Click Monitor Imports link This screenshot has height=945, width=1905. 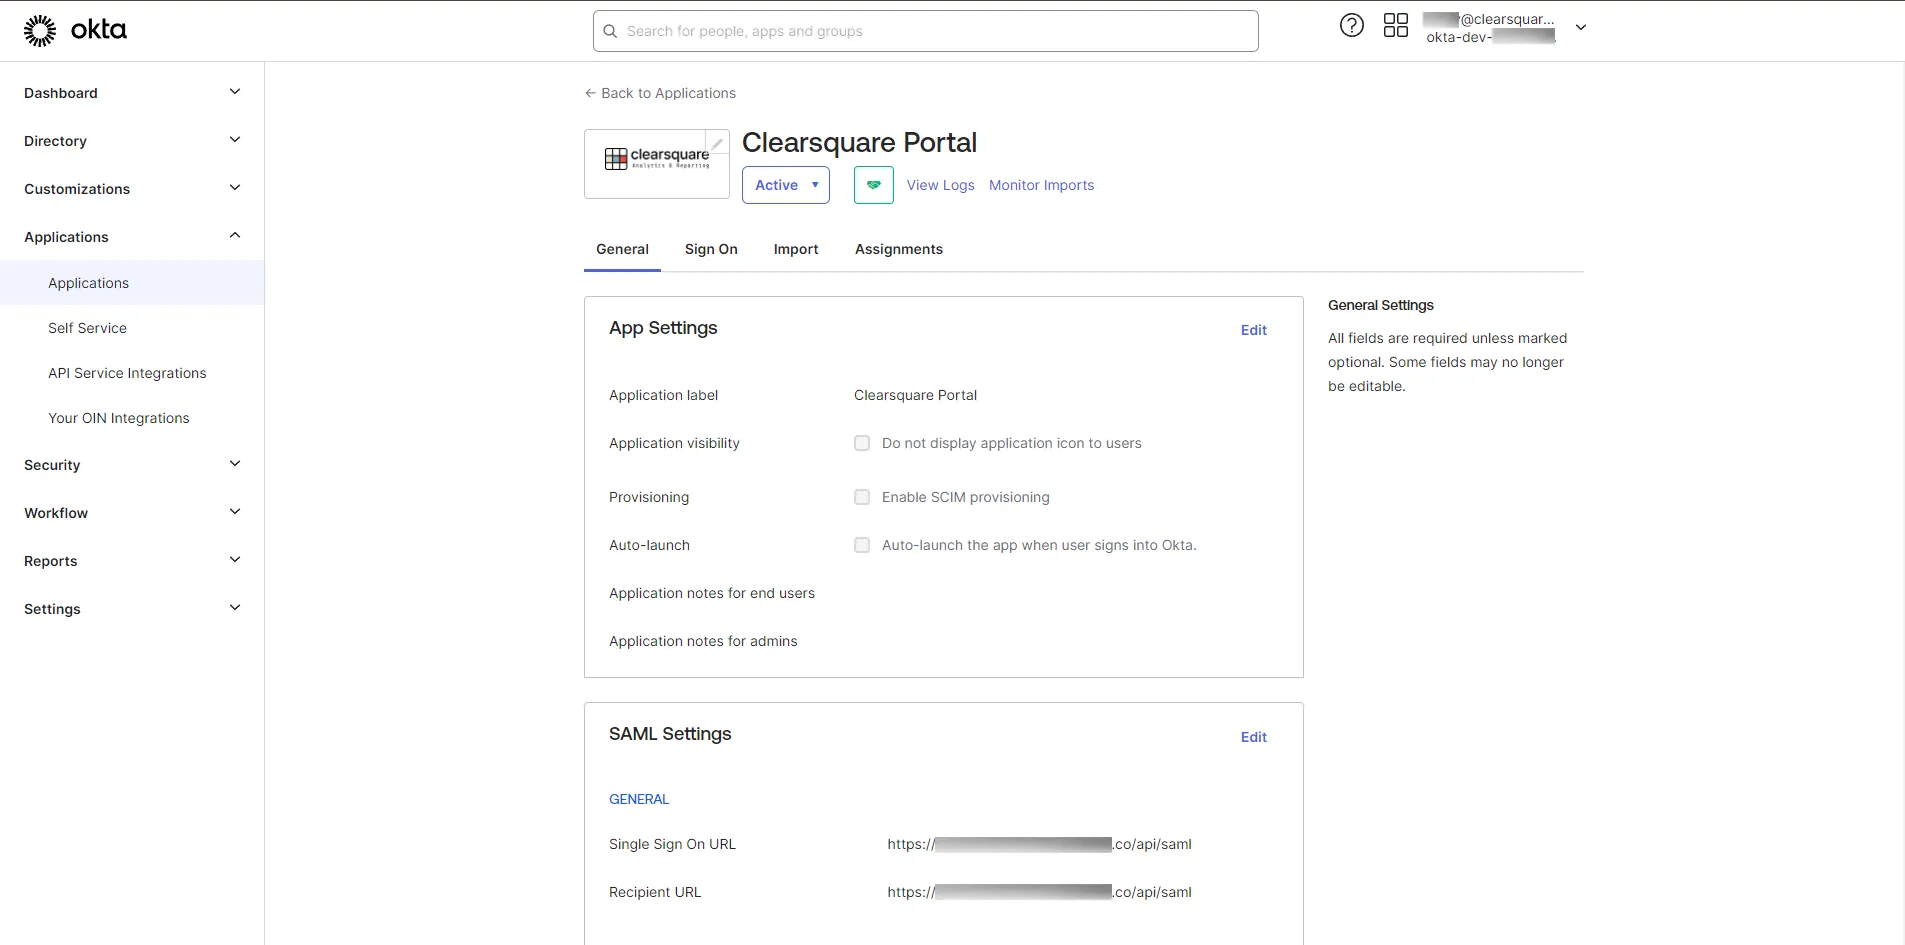point(1041,185)
